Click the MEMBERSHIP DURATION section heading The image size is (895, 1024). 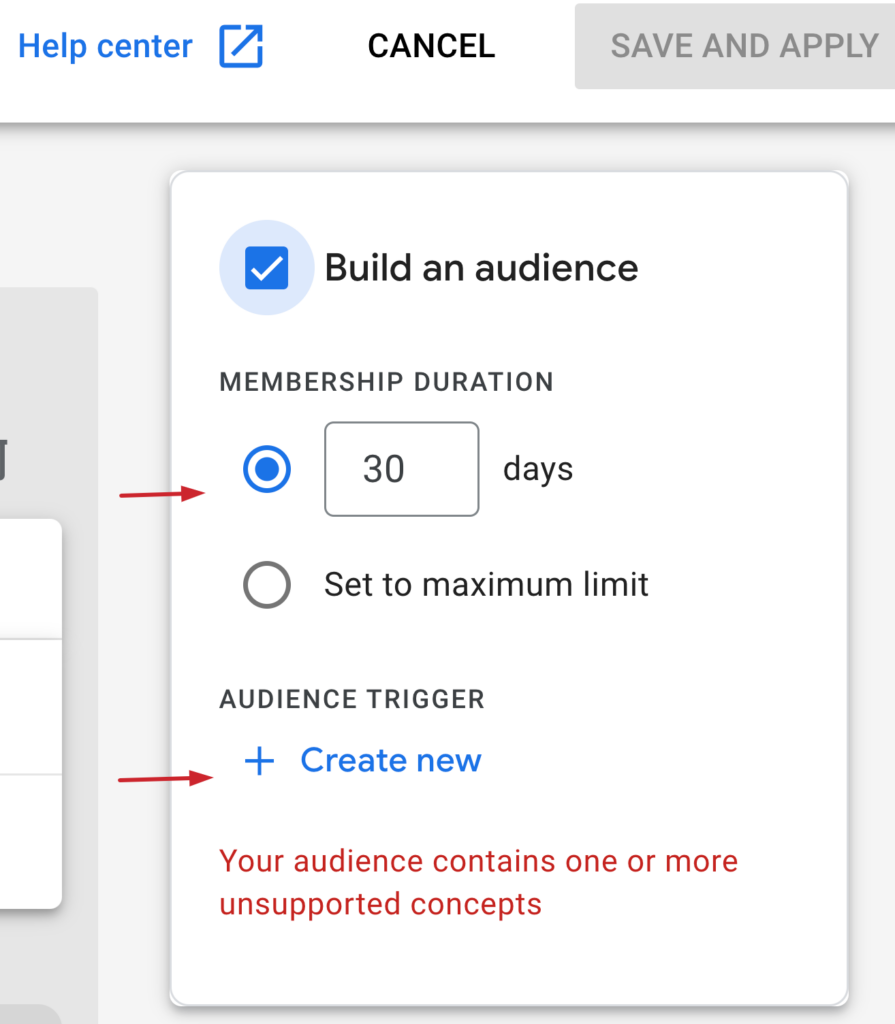click(386, 382)
